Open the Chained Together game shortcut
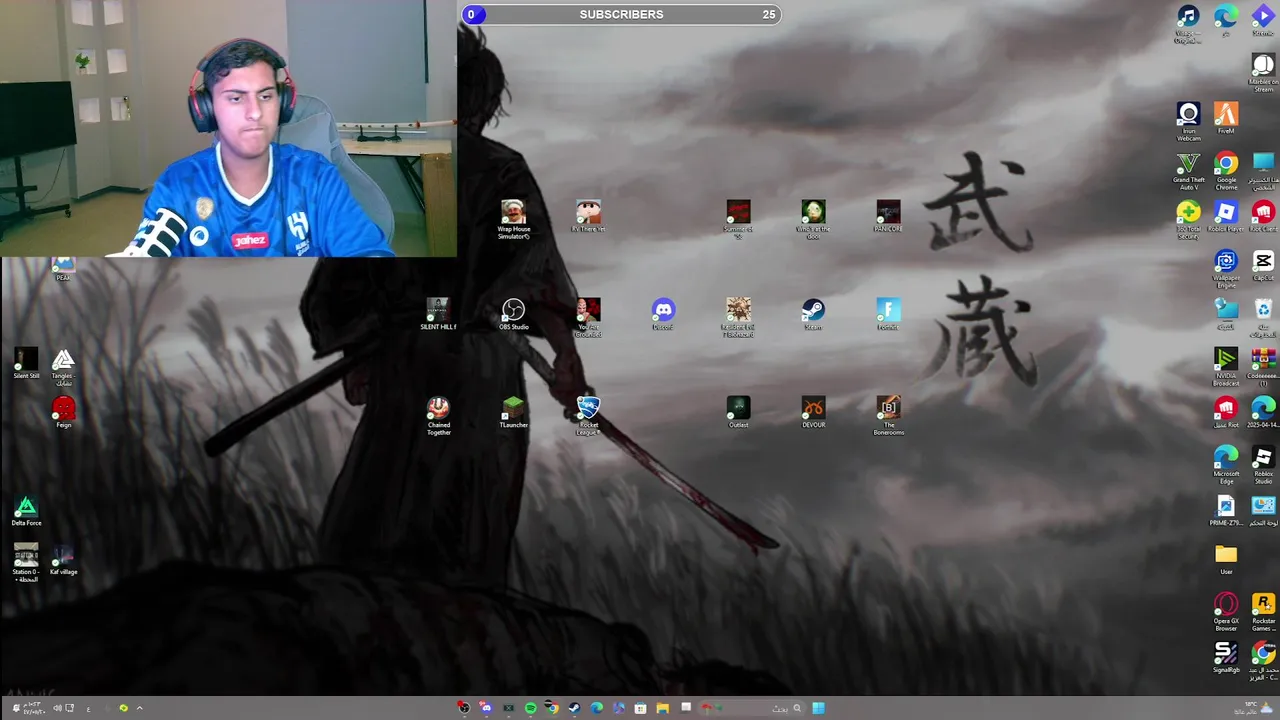Viewport: 1280px width, 720px height. point(438,416)
